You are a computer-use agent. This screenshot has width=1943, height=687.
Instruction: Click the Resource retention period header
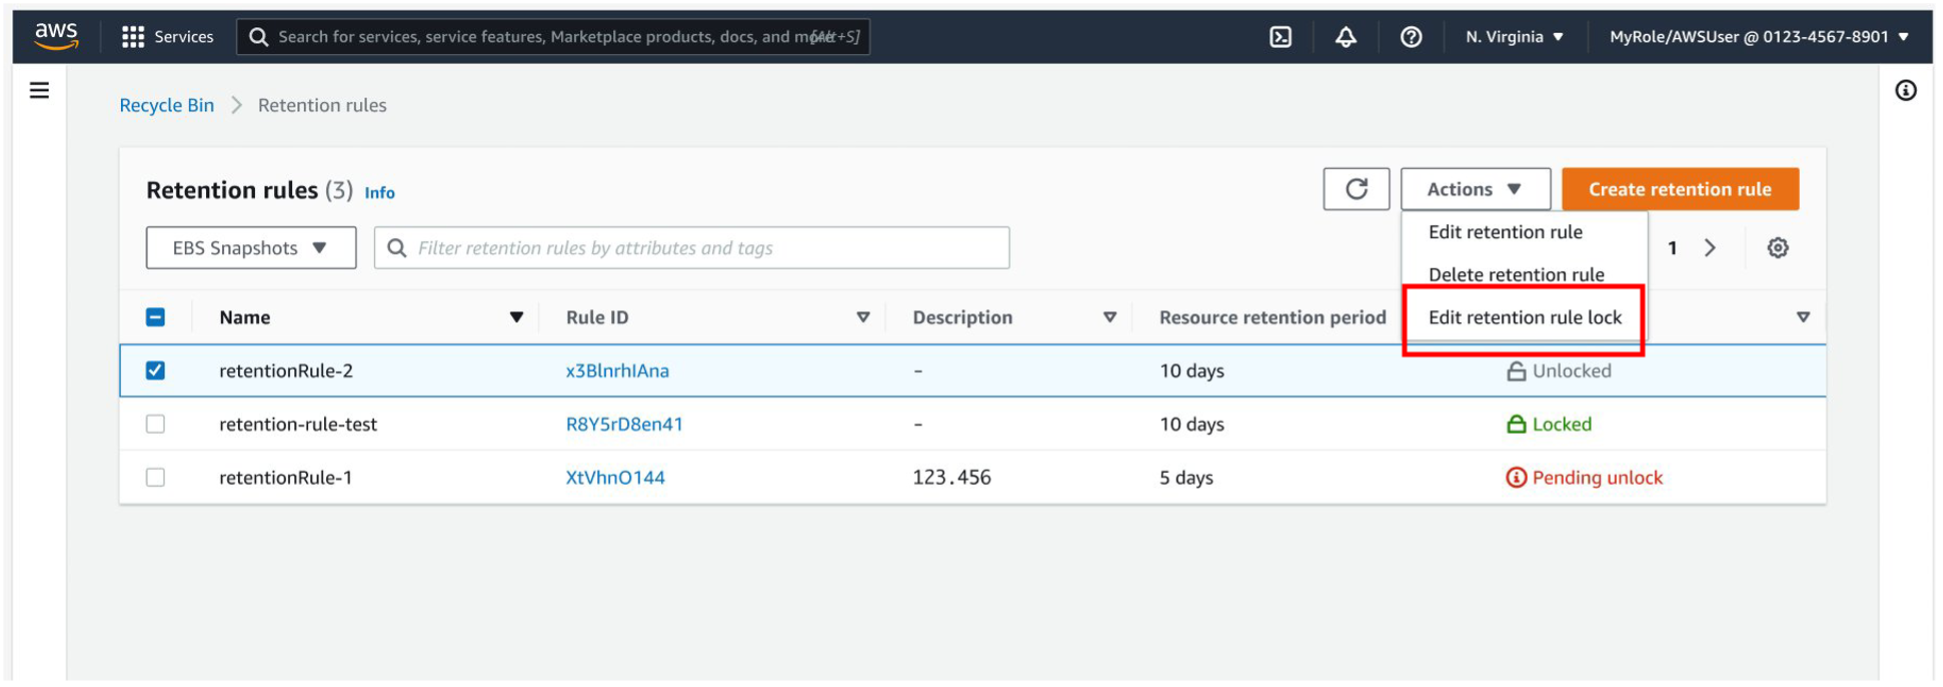pos(1272,318)
